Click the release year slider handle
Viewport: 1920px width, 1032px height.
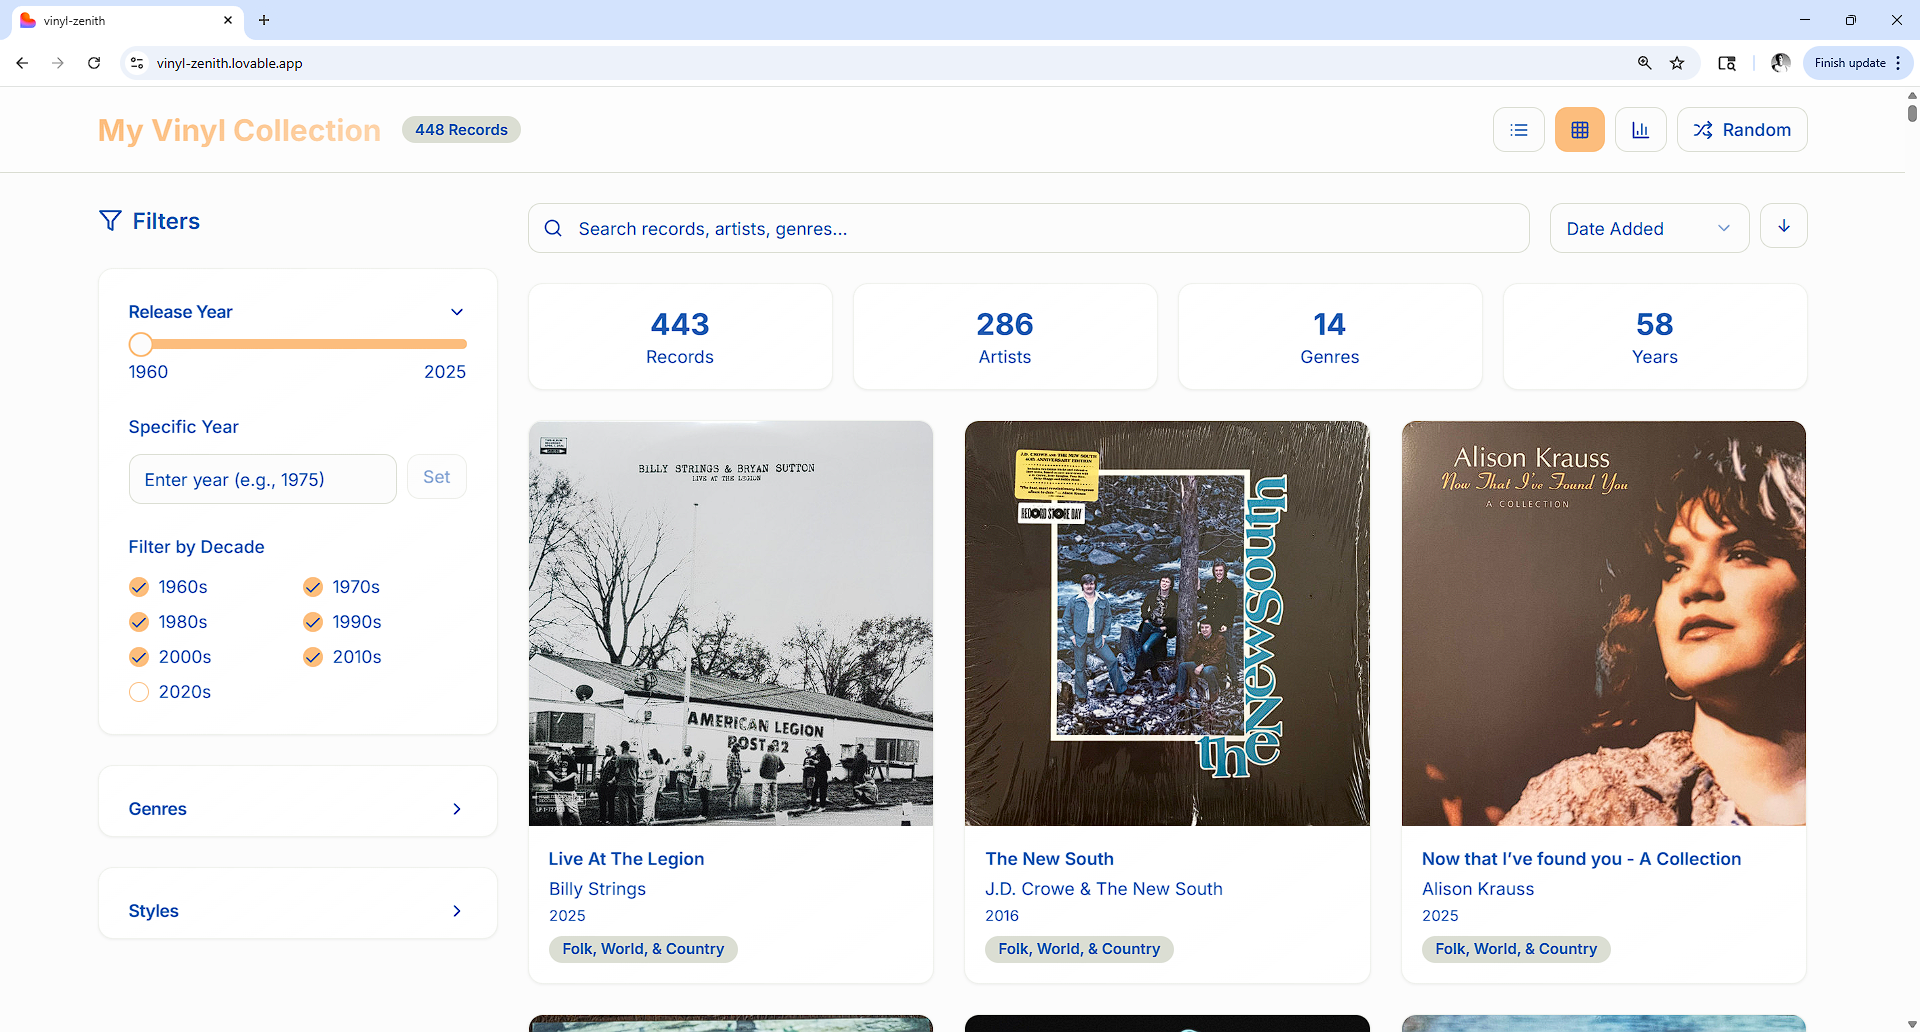(x=141, y=345)
